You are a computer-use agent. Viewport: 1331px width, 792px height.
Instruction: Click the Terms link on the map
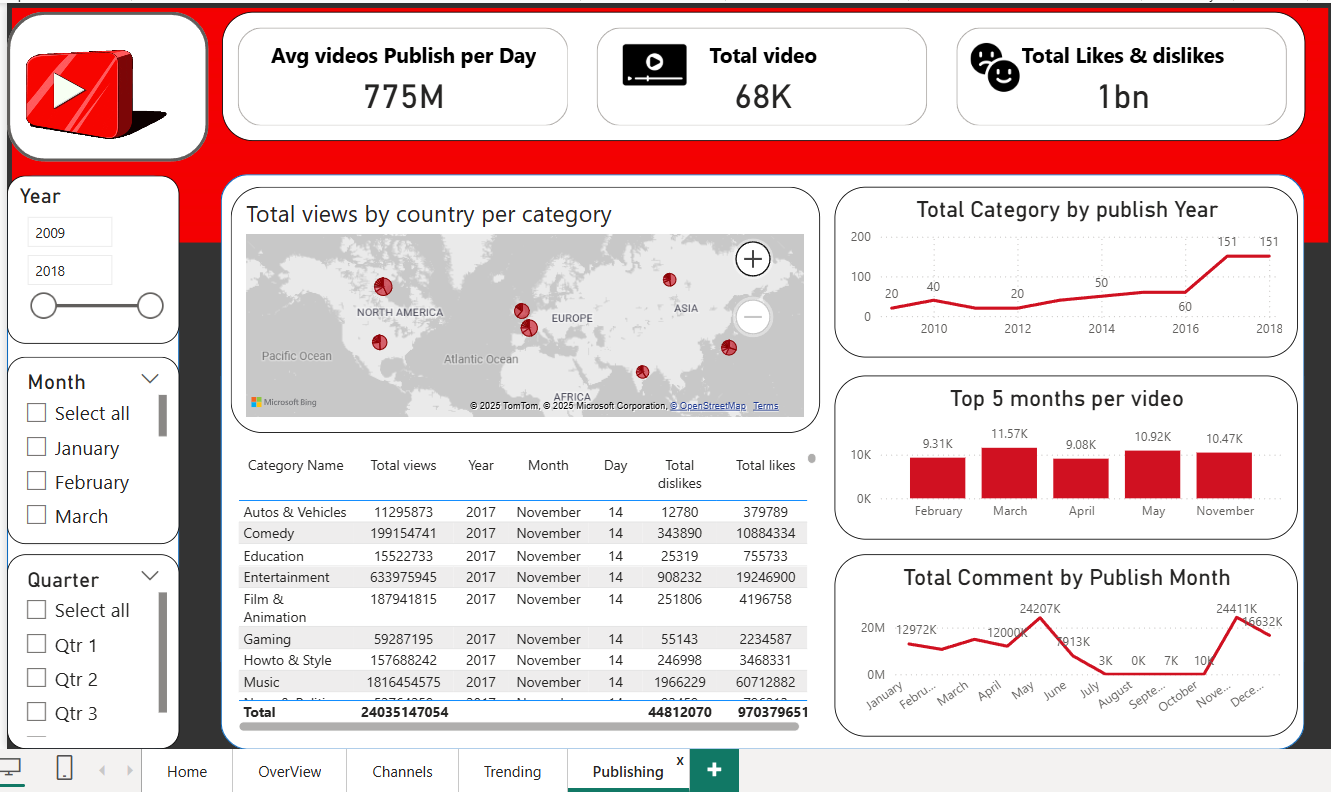(x=765, y=406)
